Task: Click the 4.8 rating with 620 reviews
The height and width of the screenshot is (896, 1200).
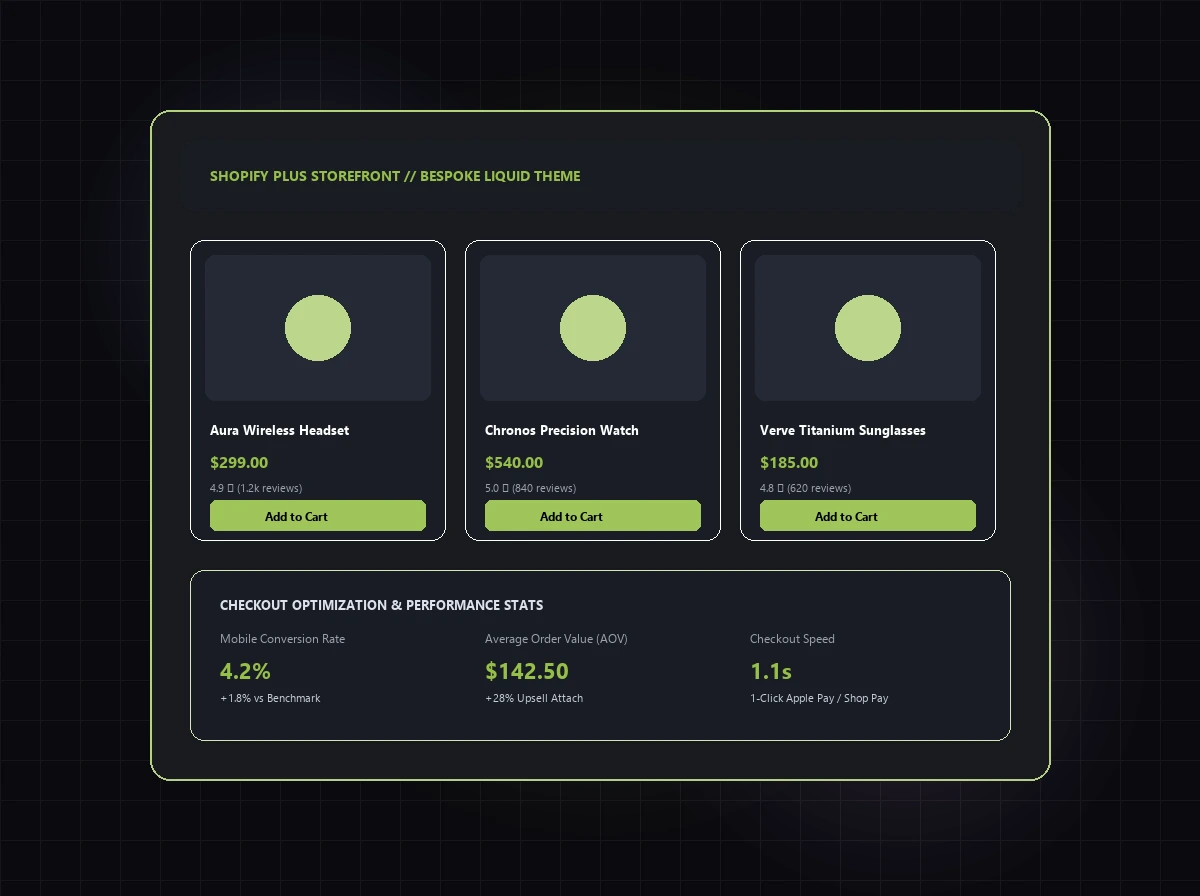Action: [806, 488]
